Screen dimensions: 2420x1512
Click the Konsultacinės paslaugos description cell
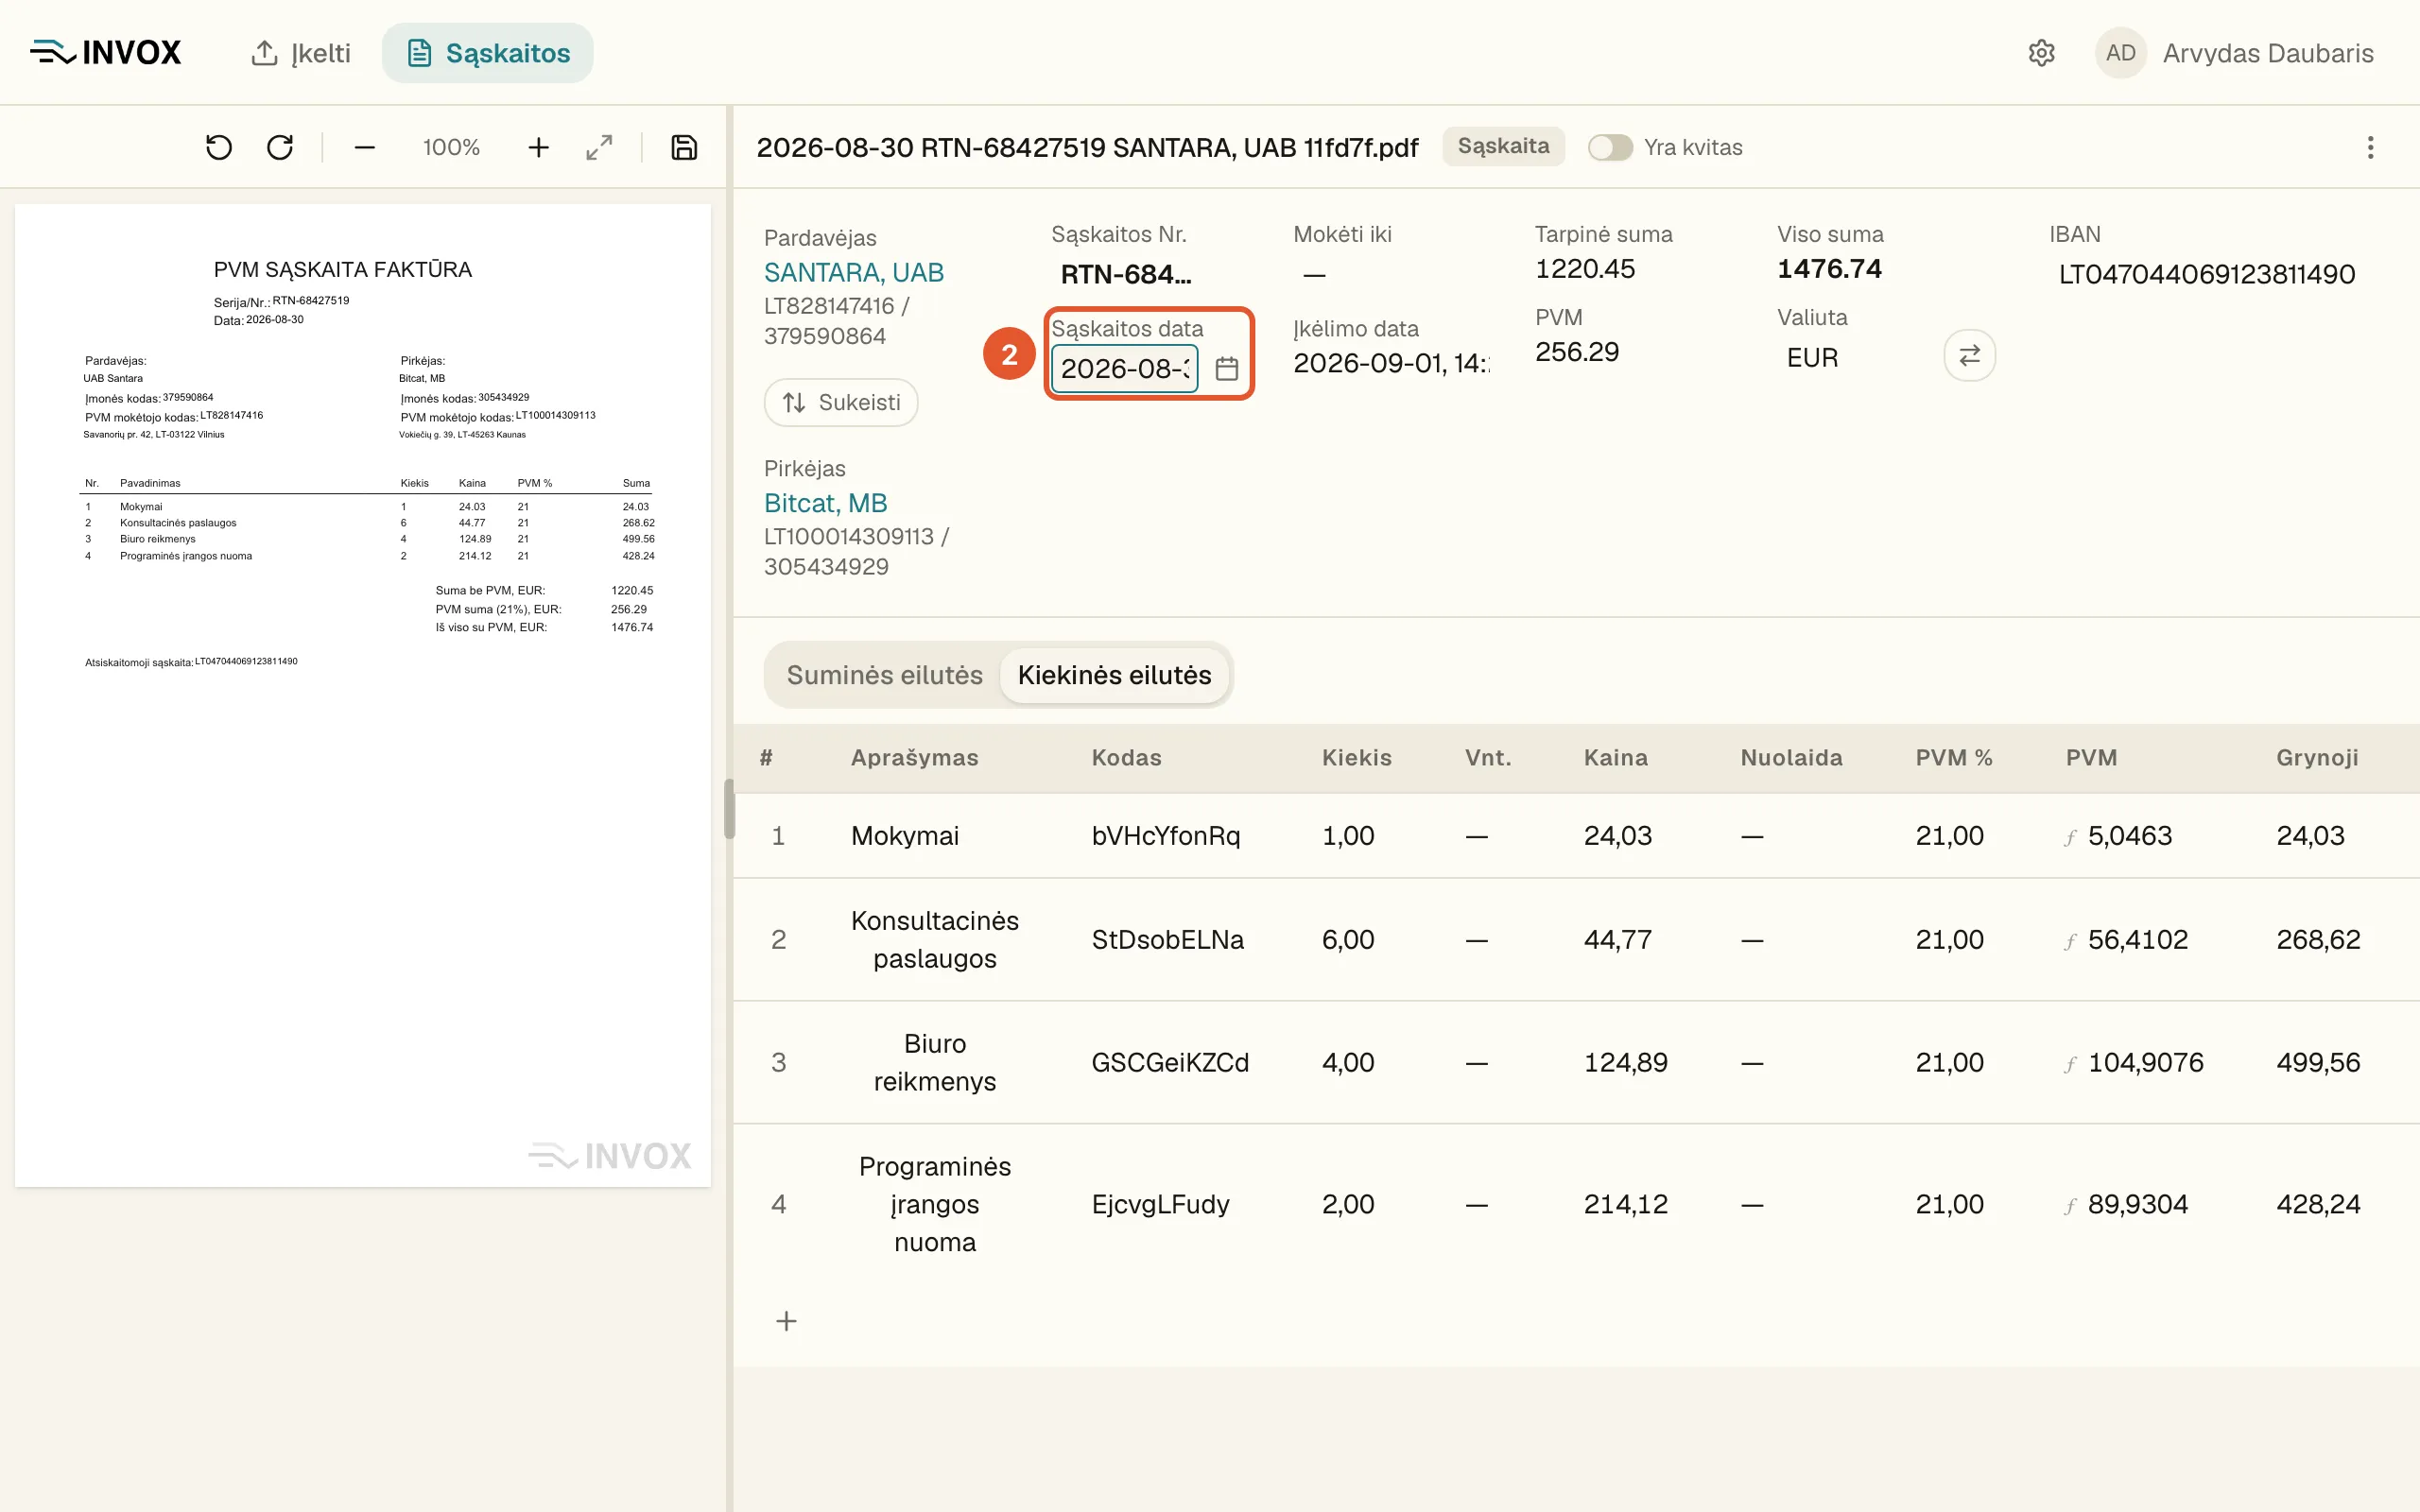(x=935, y=940)
